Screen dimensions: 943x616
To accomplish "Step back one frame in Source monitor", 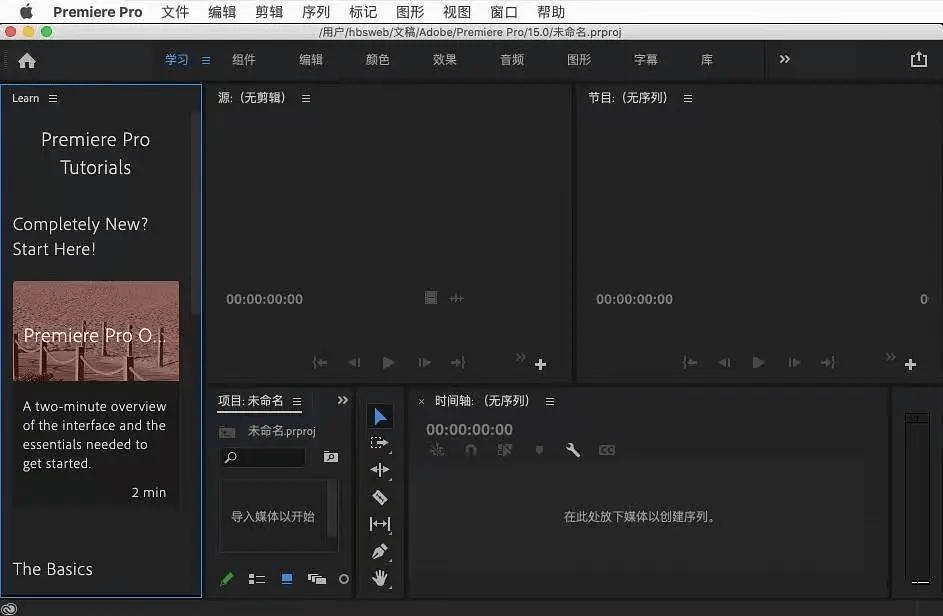I will pos(354,362).
